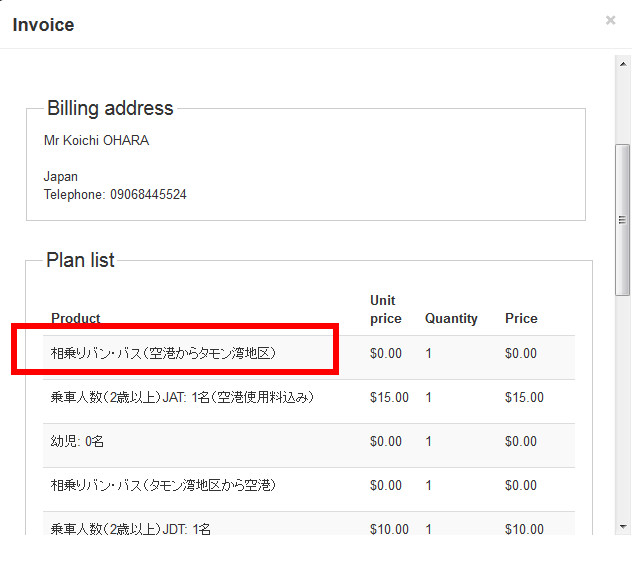This screenshot has height=561, width=632.
Task: Select the 相乗りバン・バス(タモン湾地区から空港) row
Action: click(163, 485)
